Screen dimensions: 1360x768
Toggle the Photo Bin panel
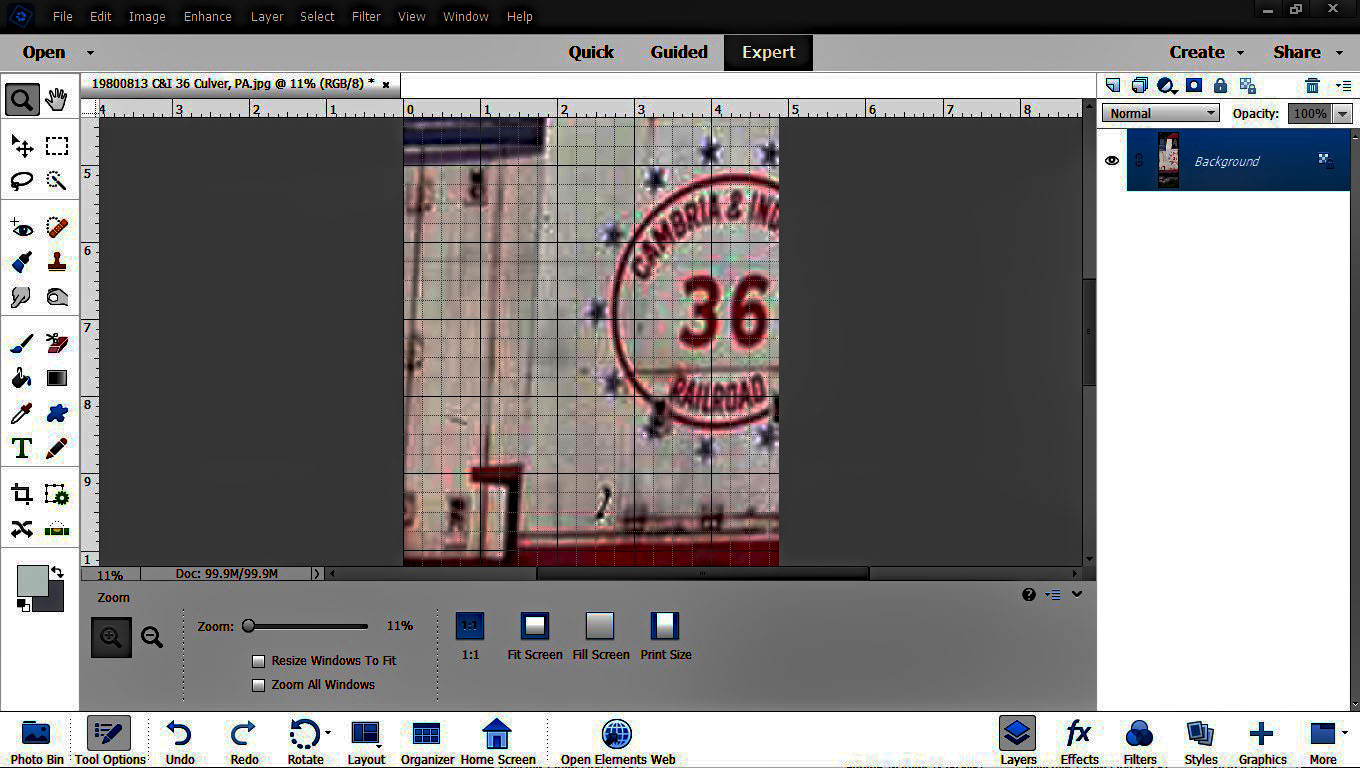pyautogui.click(x=37, y=742)
